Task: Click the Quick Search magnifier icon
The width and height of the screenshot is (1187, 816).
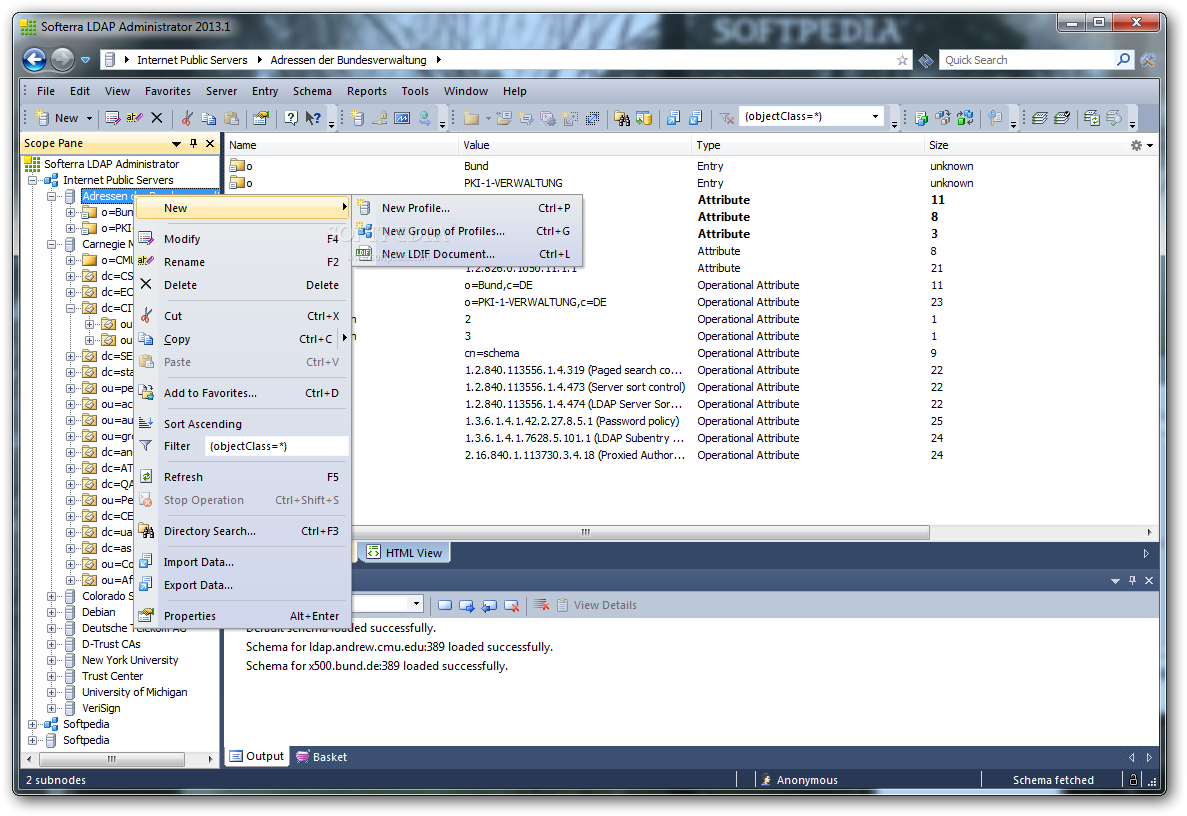Action: pos(1123,60)
